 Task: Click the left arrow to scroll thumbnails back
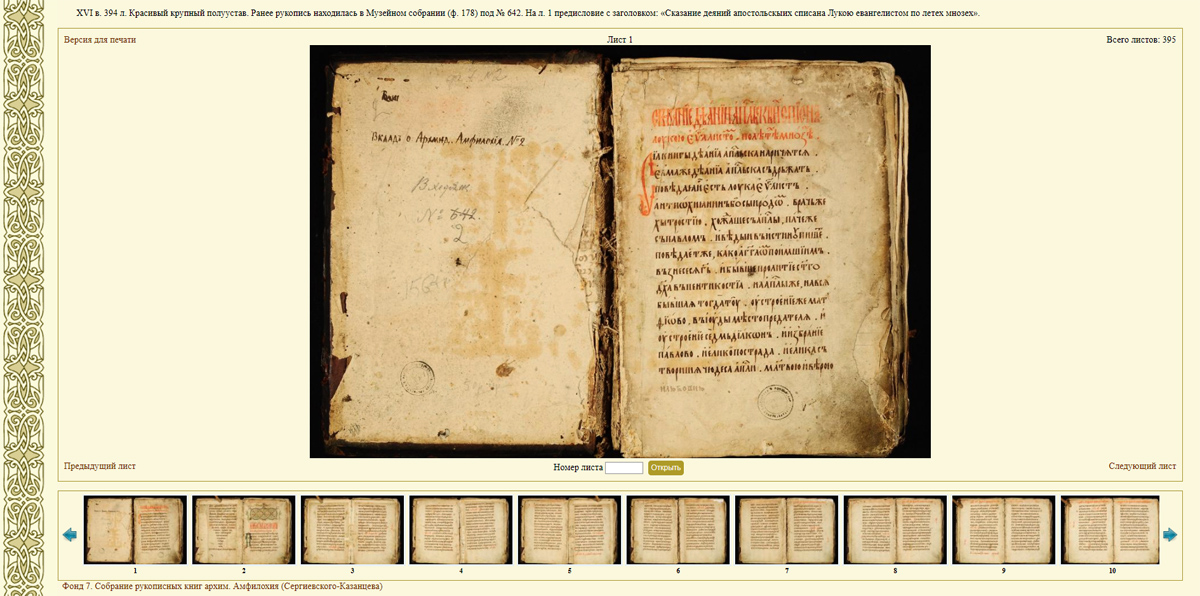[x=69, y=535]
